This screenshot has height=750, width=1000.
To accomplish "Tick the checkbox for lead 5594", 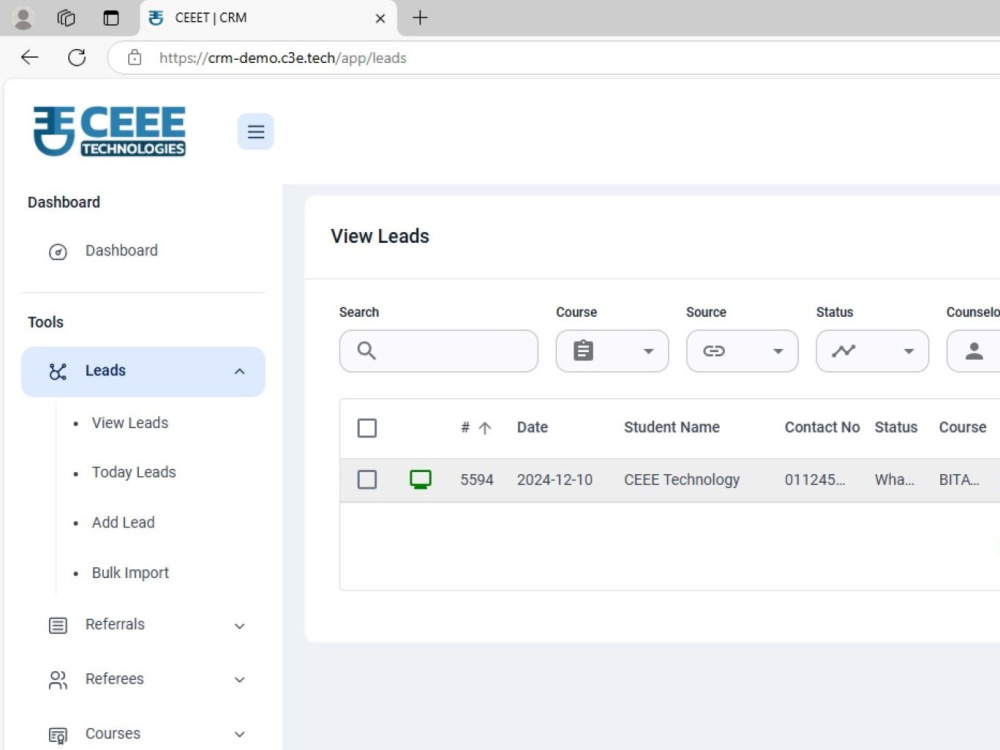I will (367, 480).
